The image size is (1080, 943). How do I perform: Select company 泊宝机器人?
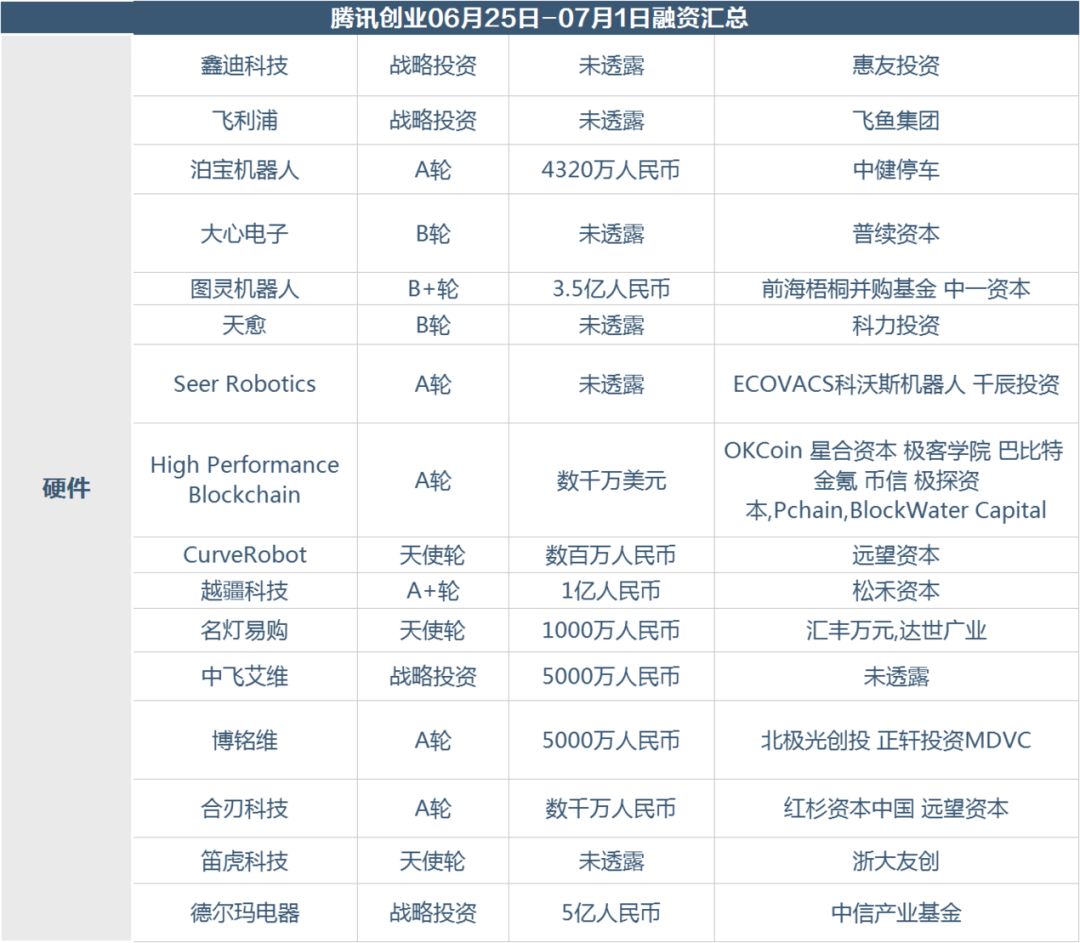[x=244, y=170]
